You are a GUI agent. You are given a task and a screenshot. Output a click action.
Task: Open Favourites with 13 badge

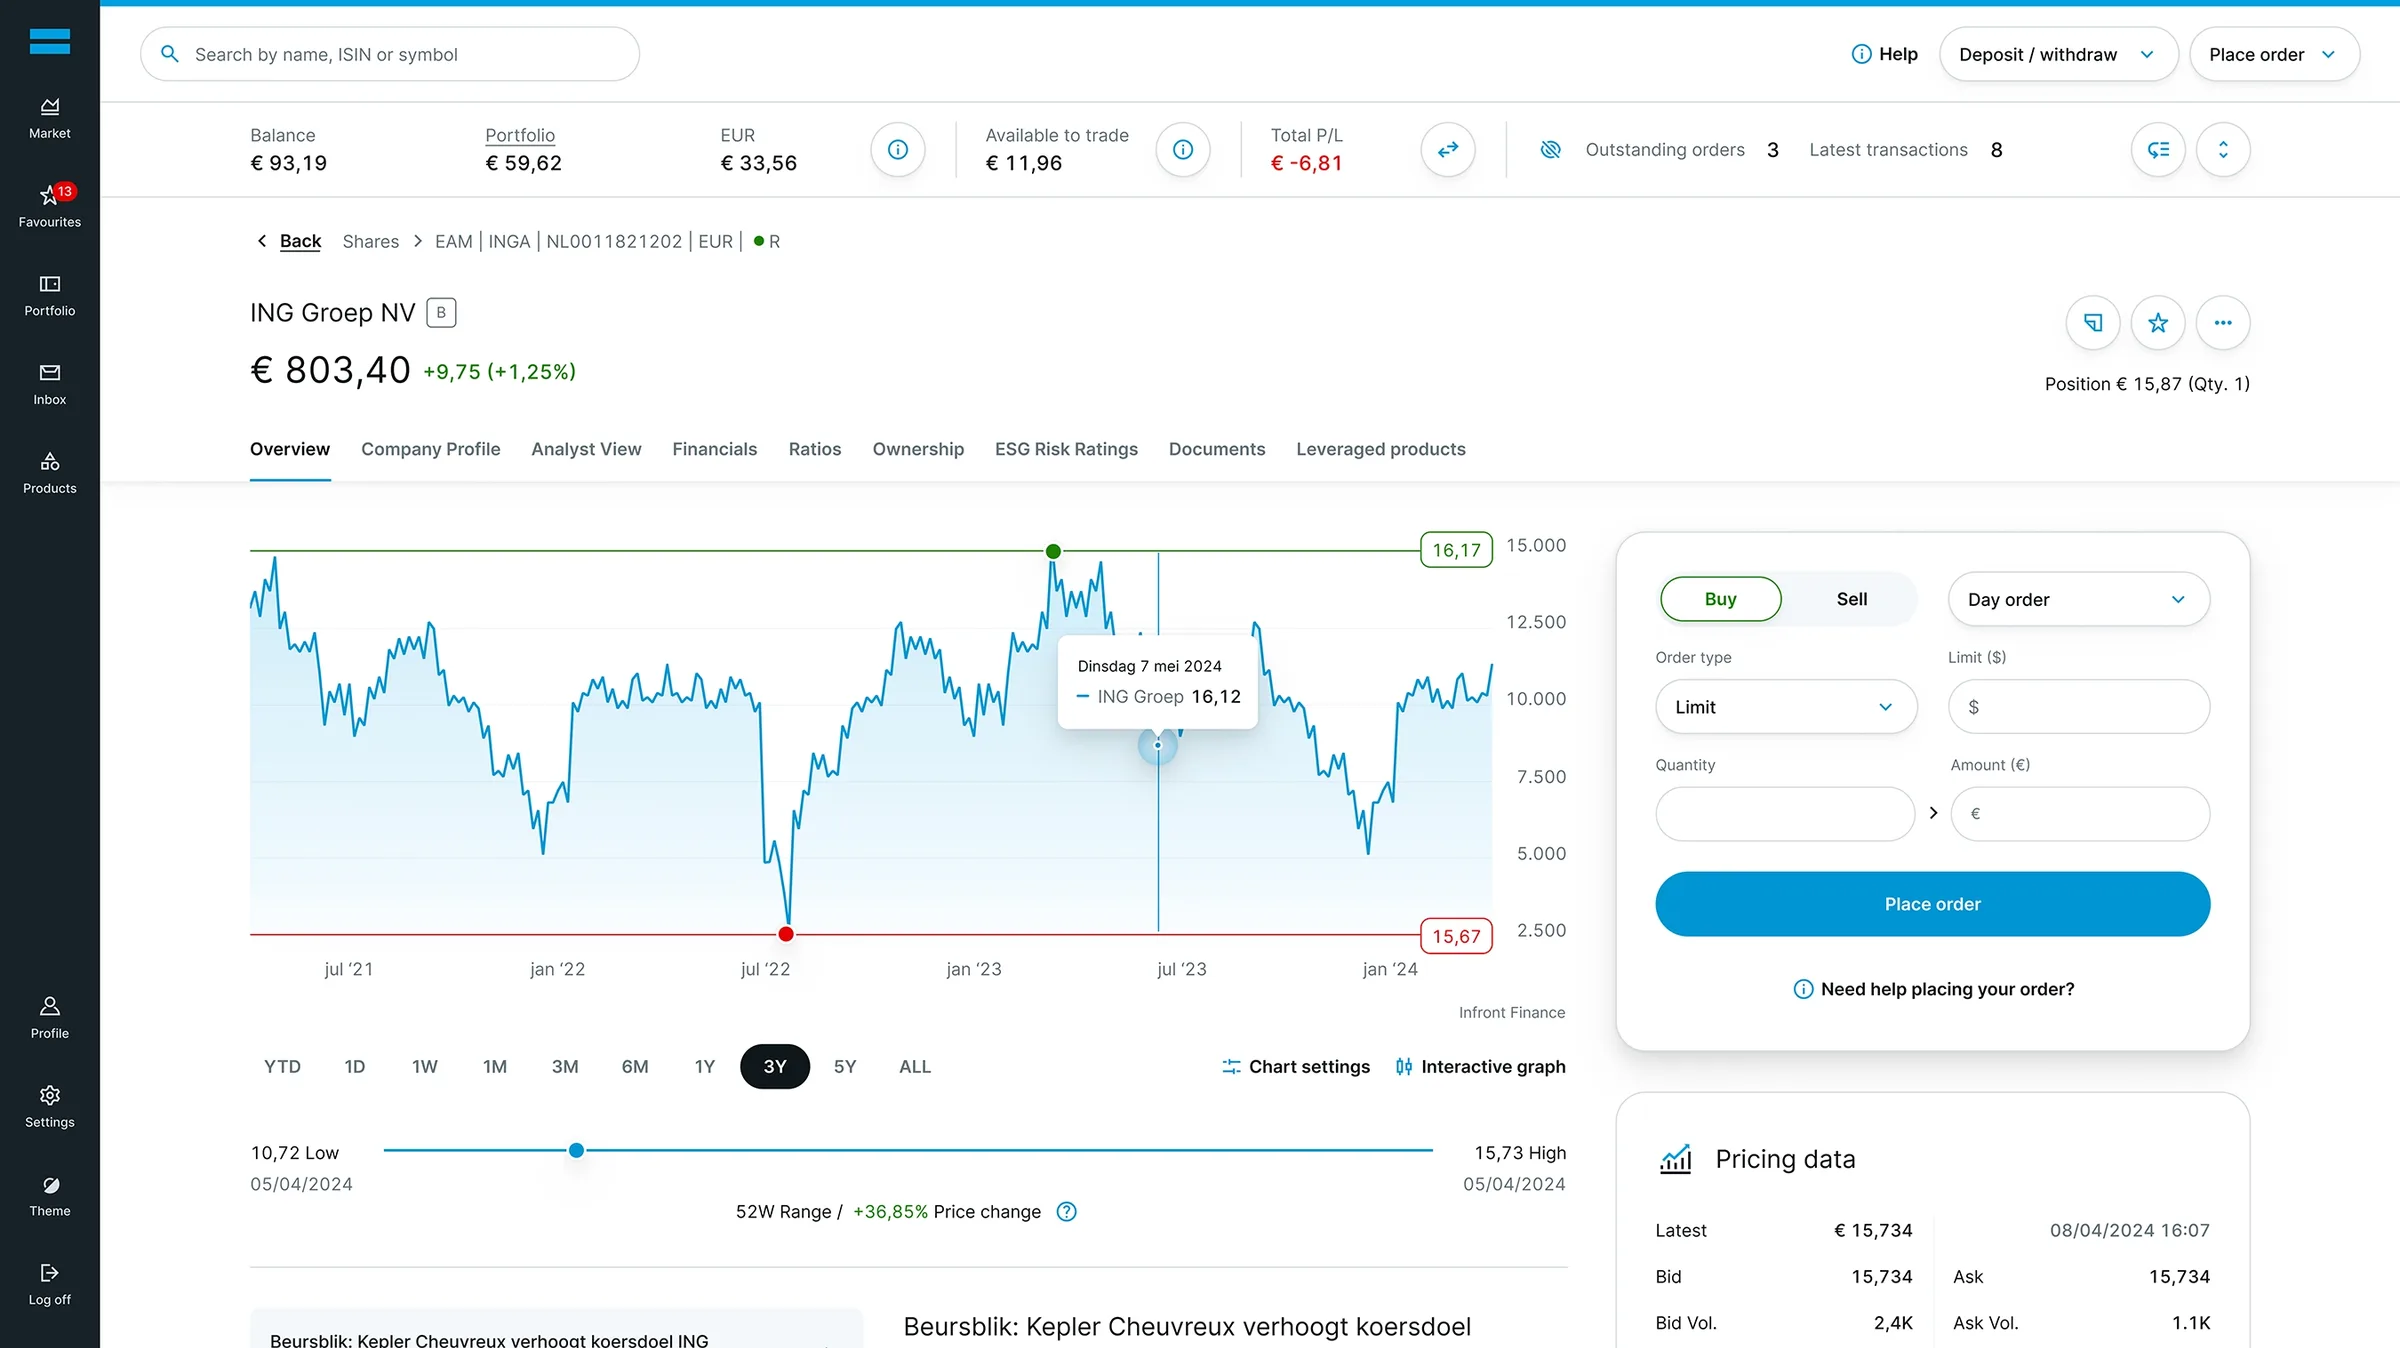coord(49,206)
